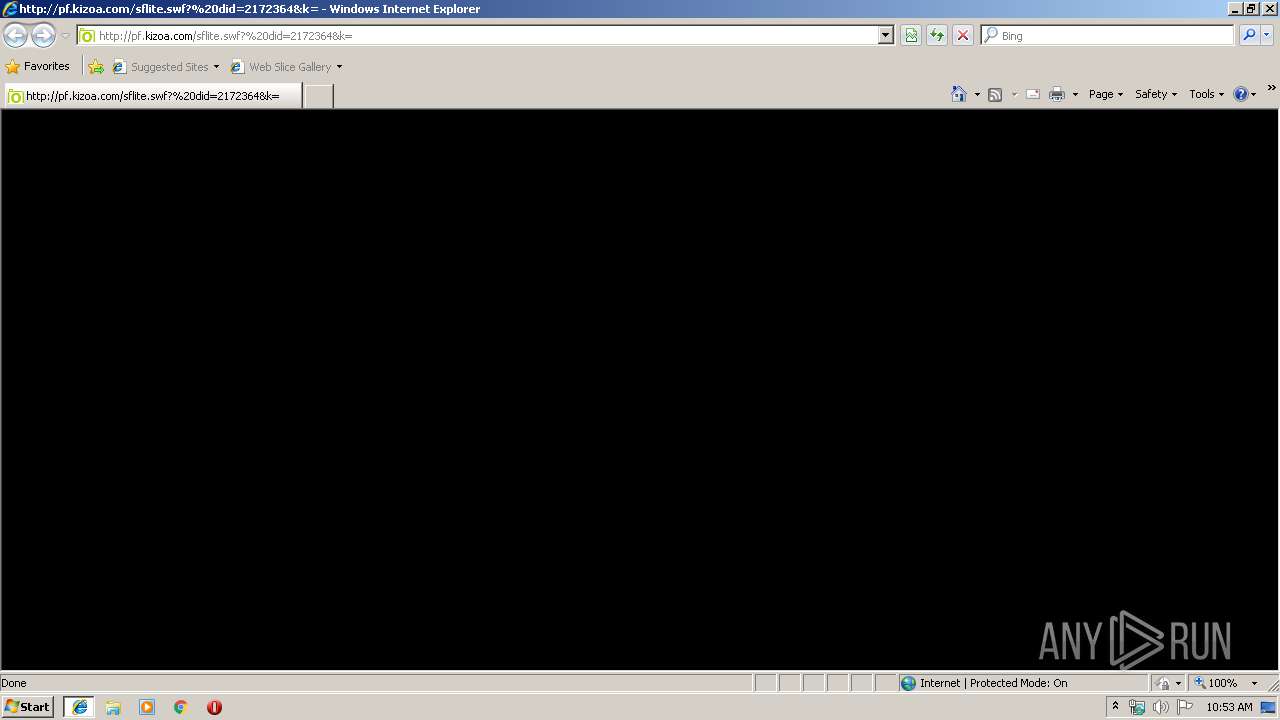
Task: Click the volume speaker tray icon
Action: pos(1161,707)
